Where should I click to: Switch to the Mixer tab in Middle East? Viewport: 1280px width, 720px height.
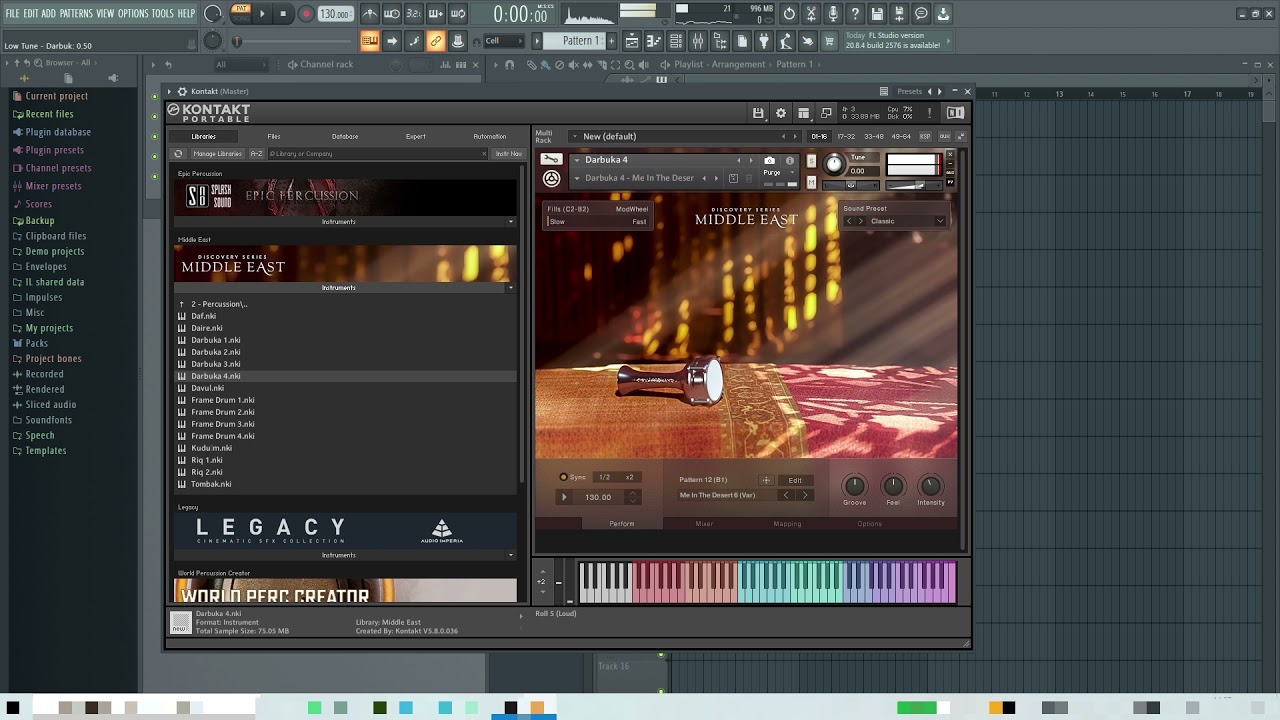pos(704,524)
